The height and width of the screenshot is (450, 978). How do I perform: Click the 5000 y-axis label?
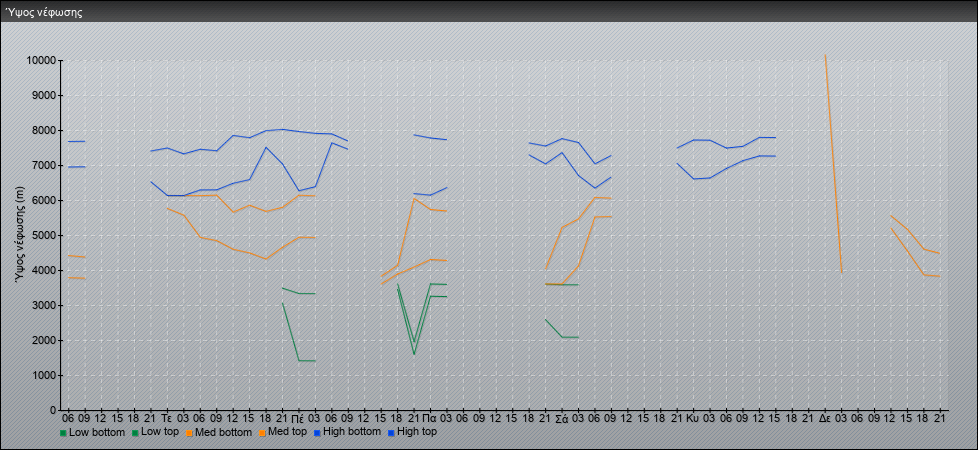(44, 235)
